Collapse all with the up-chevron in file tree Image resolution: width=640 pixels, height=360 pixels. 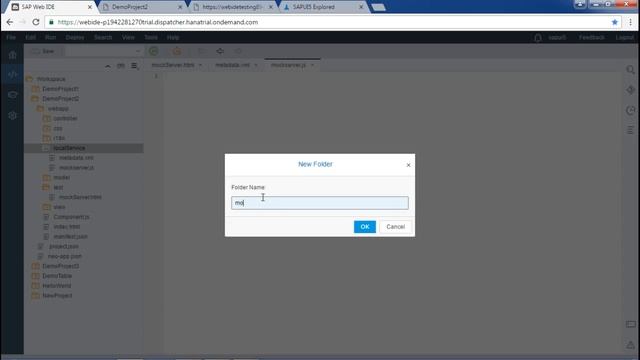point(108,66)
